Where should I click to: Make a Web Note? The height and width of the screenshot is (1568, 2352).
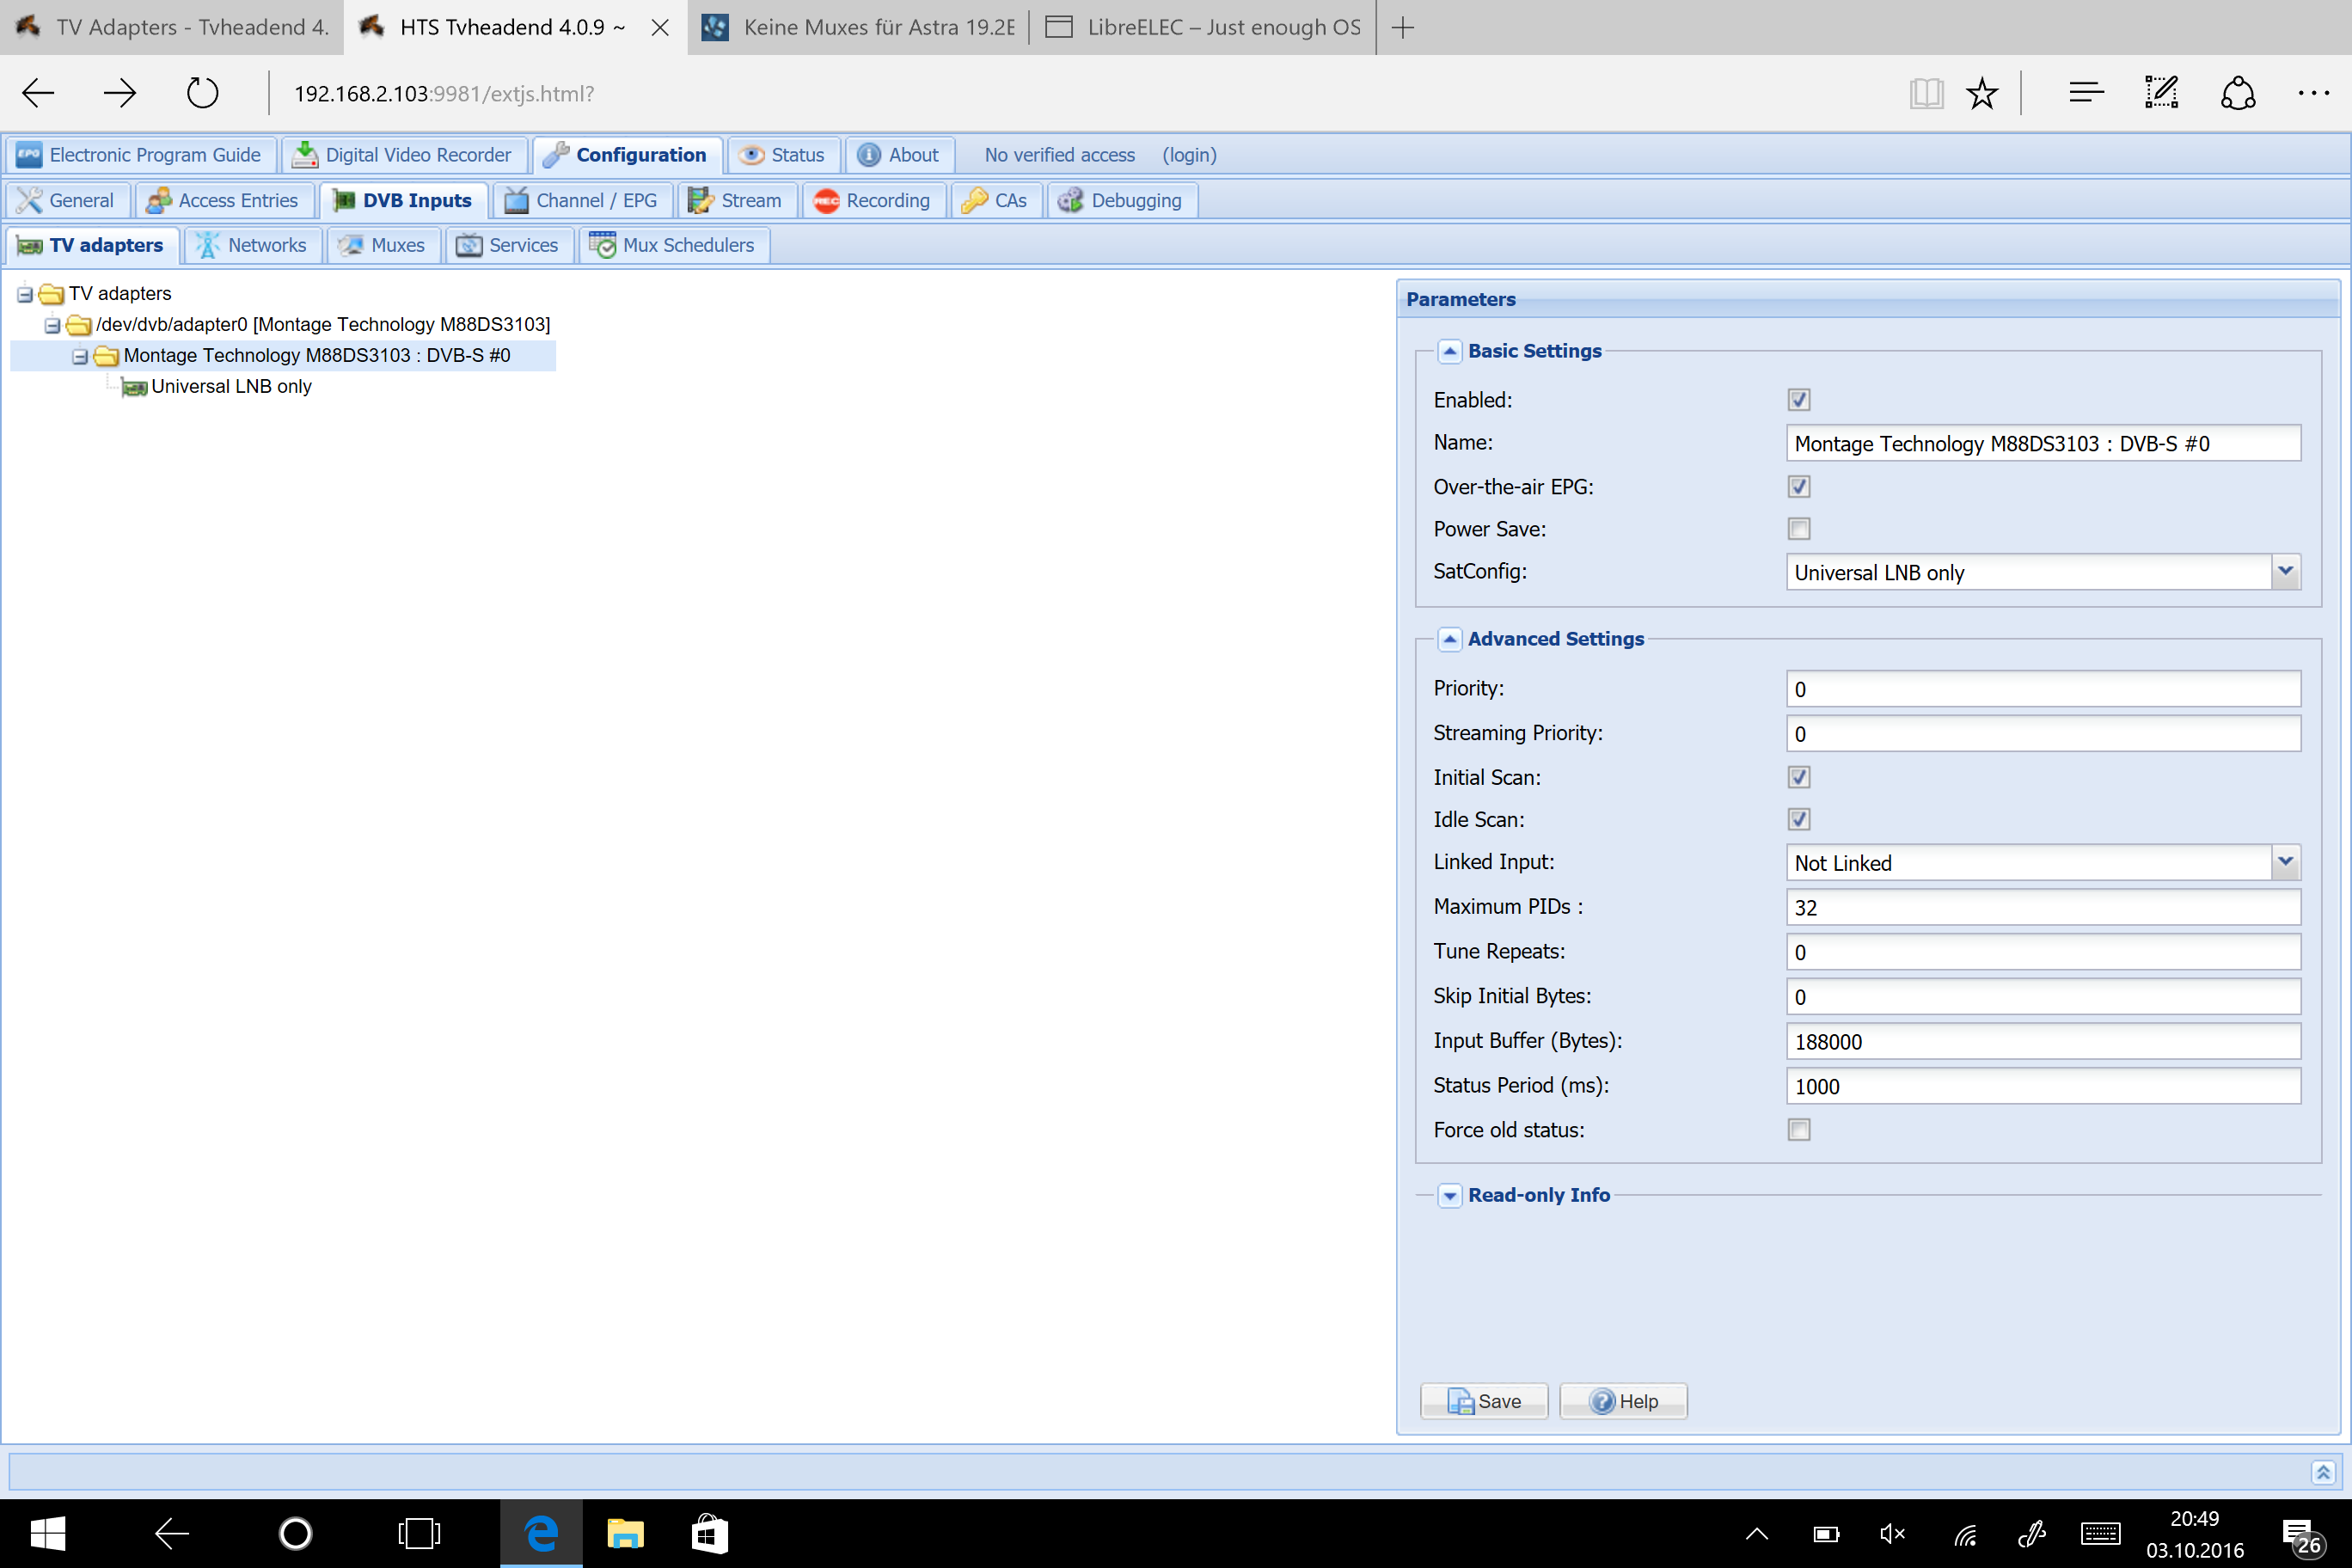(x=2162, y=93)
